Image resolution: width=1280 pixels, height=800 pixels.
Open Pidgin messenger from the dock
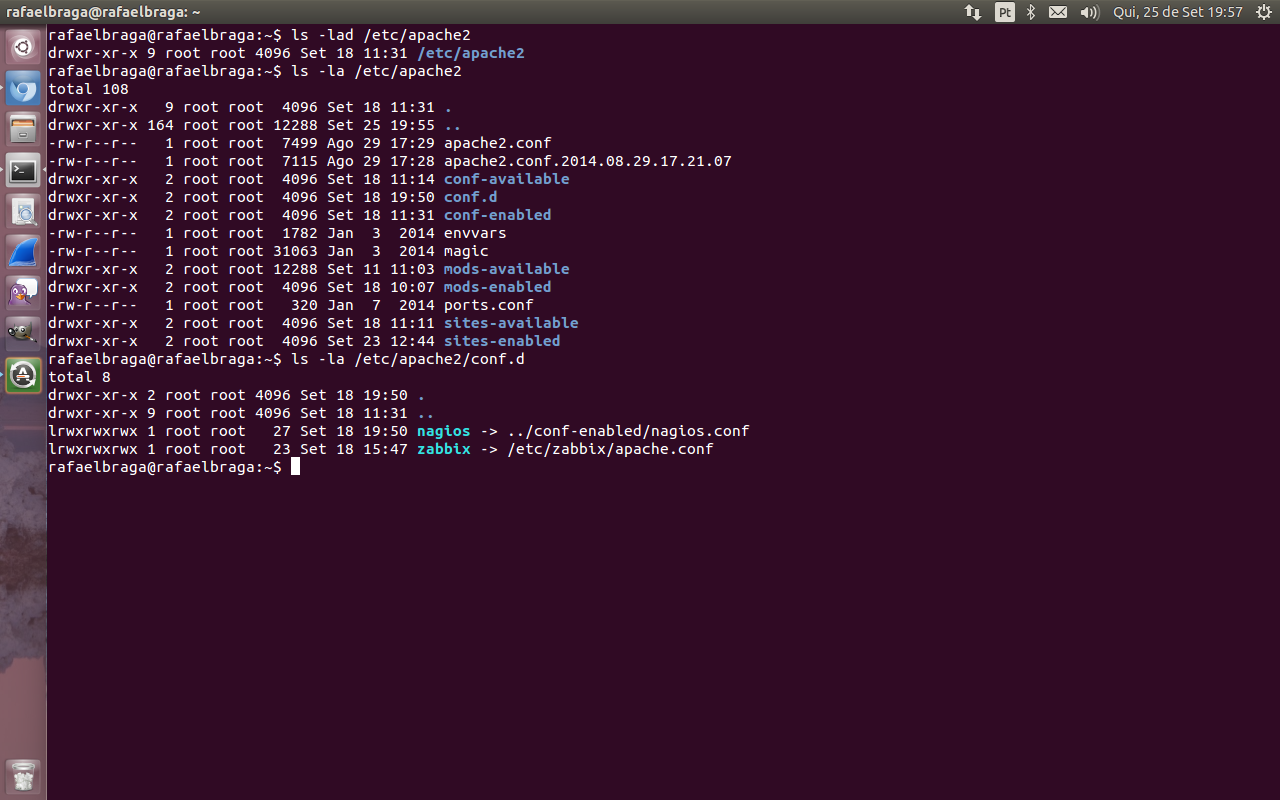click(x=23, y=293)
